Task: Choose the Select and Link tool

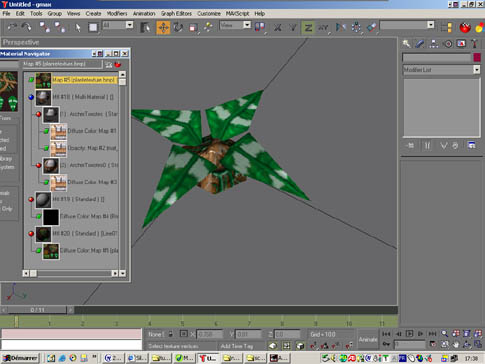Action: (45, 27)
